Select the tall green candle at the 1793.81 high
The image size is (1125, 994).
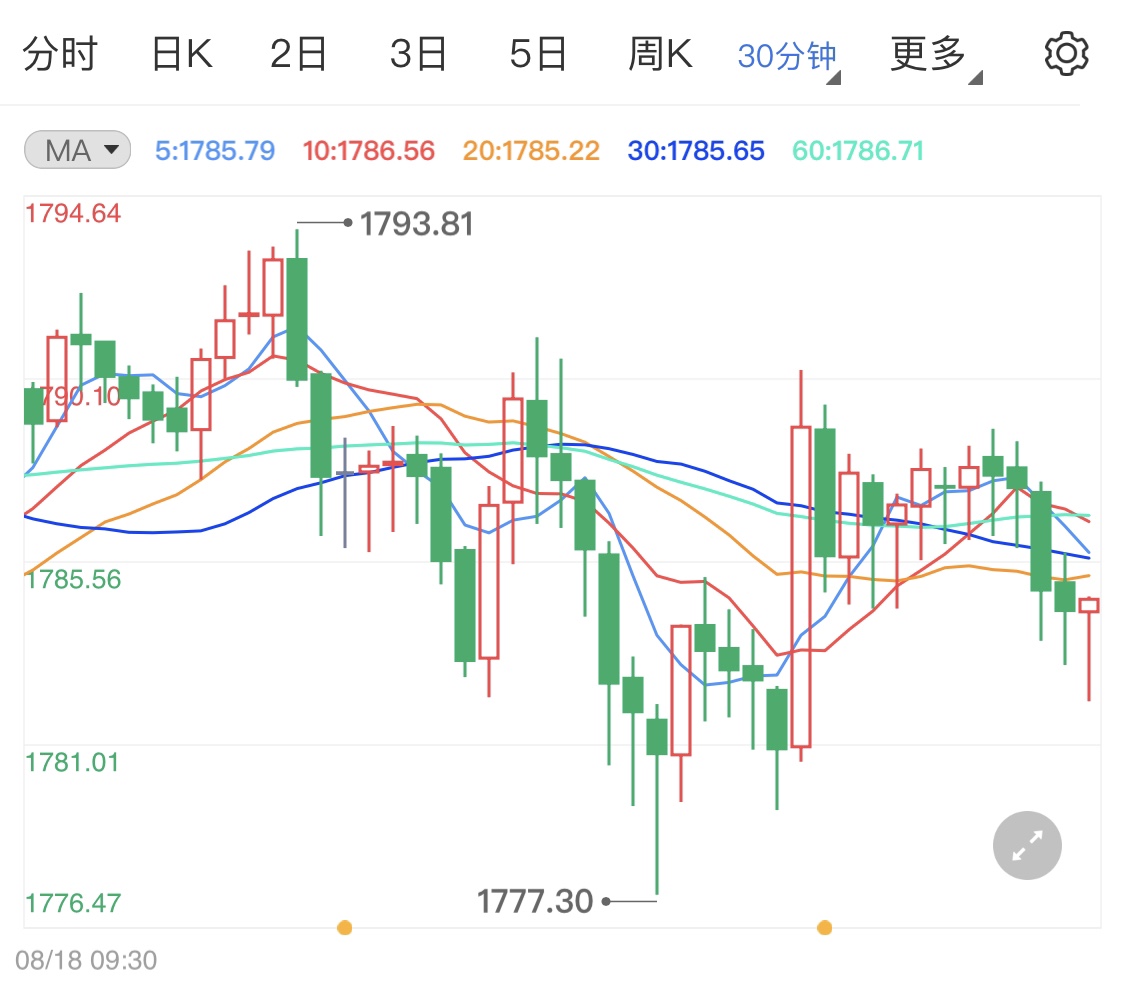pos(297,319)
